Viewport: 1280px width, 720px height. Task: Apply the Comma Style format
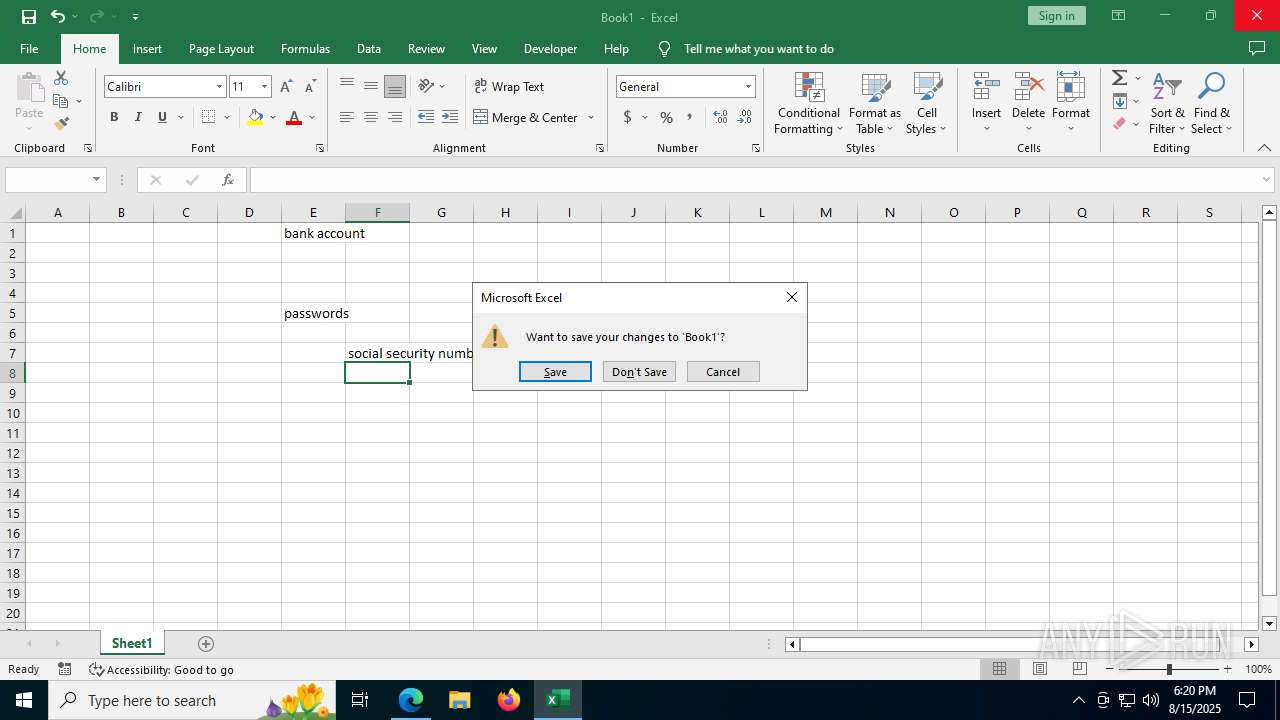click(x=689, y=117)
